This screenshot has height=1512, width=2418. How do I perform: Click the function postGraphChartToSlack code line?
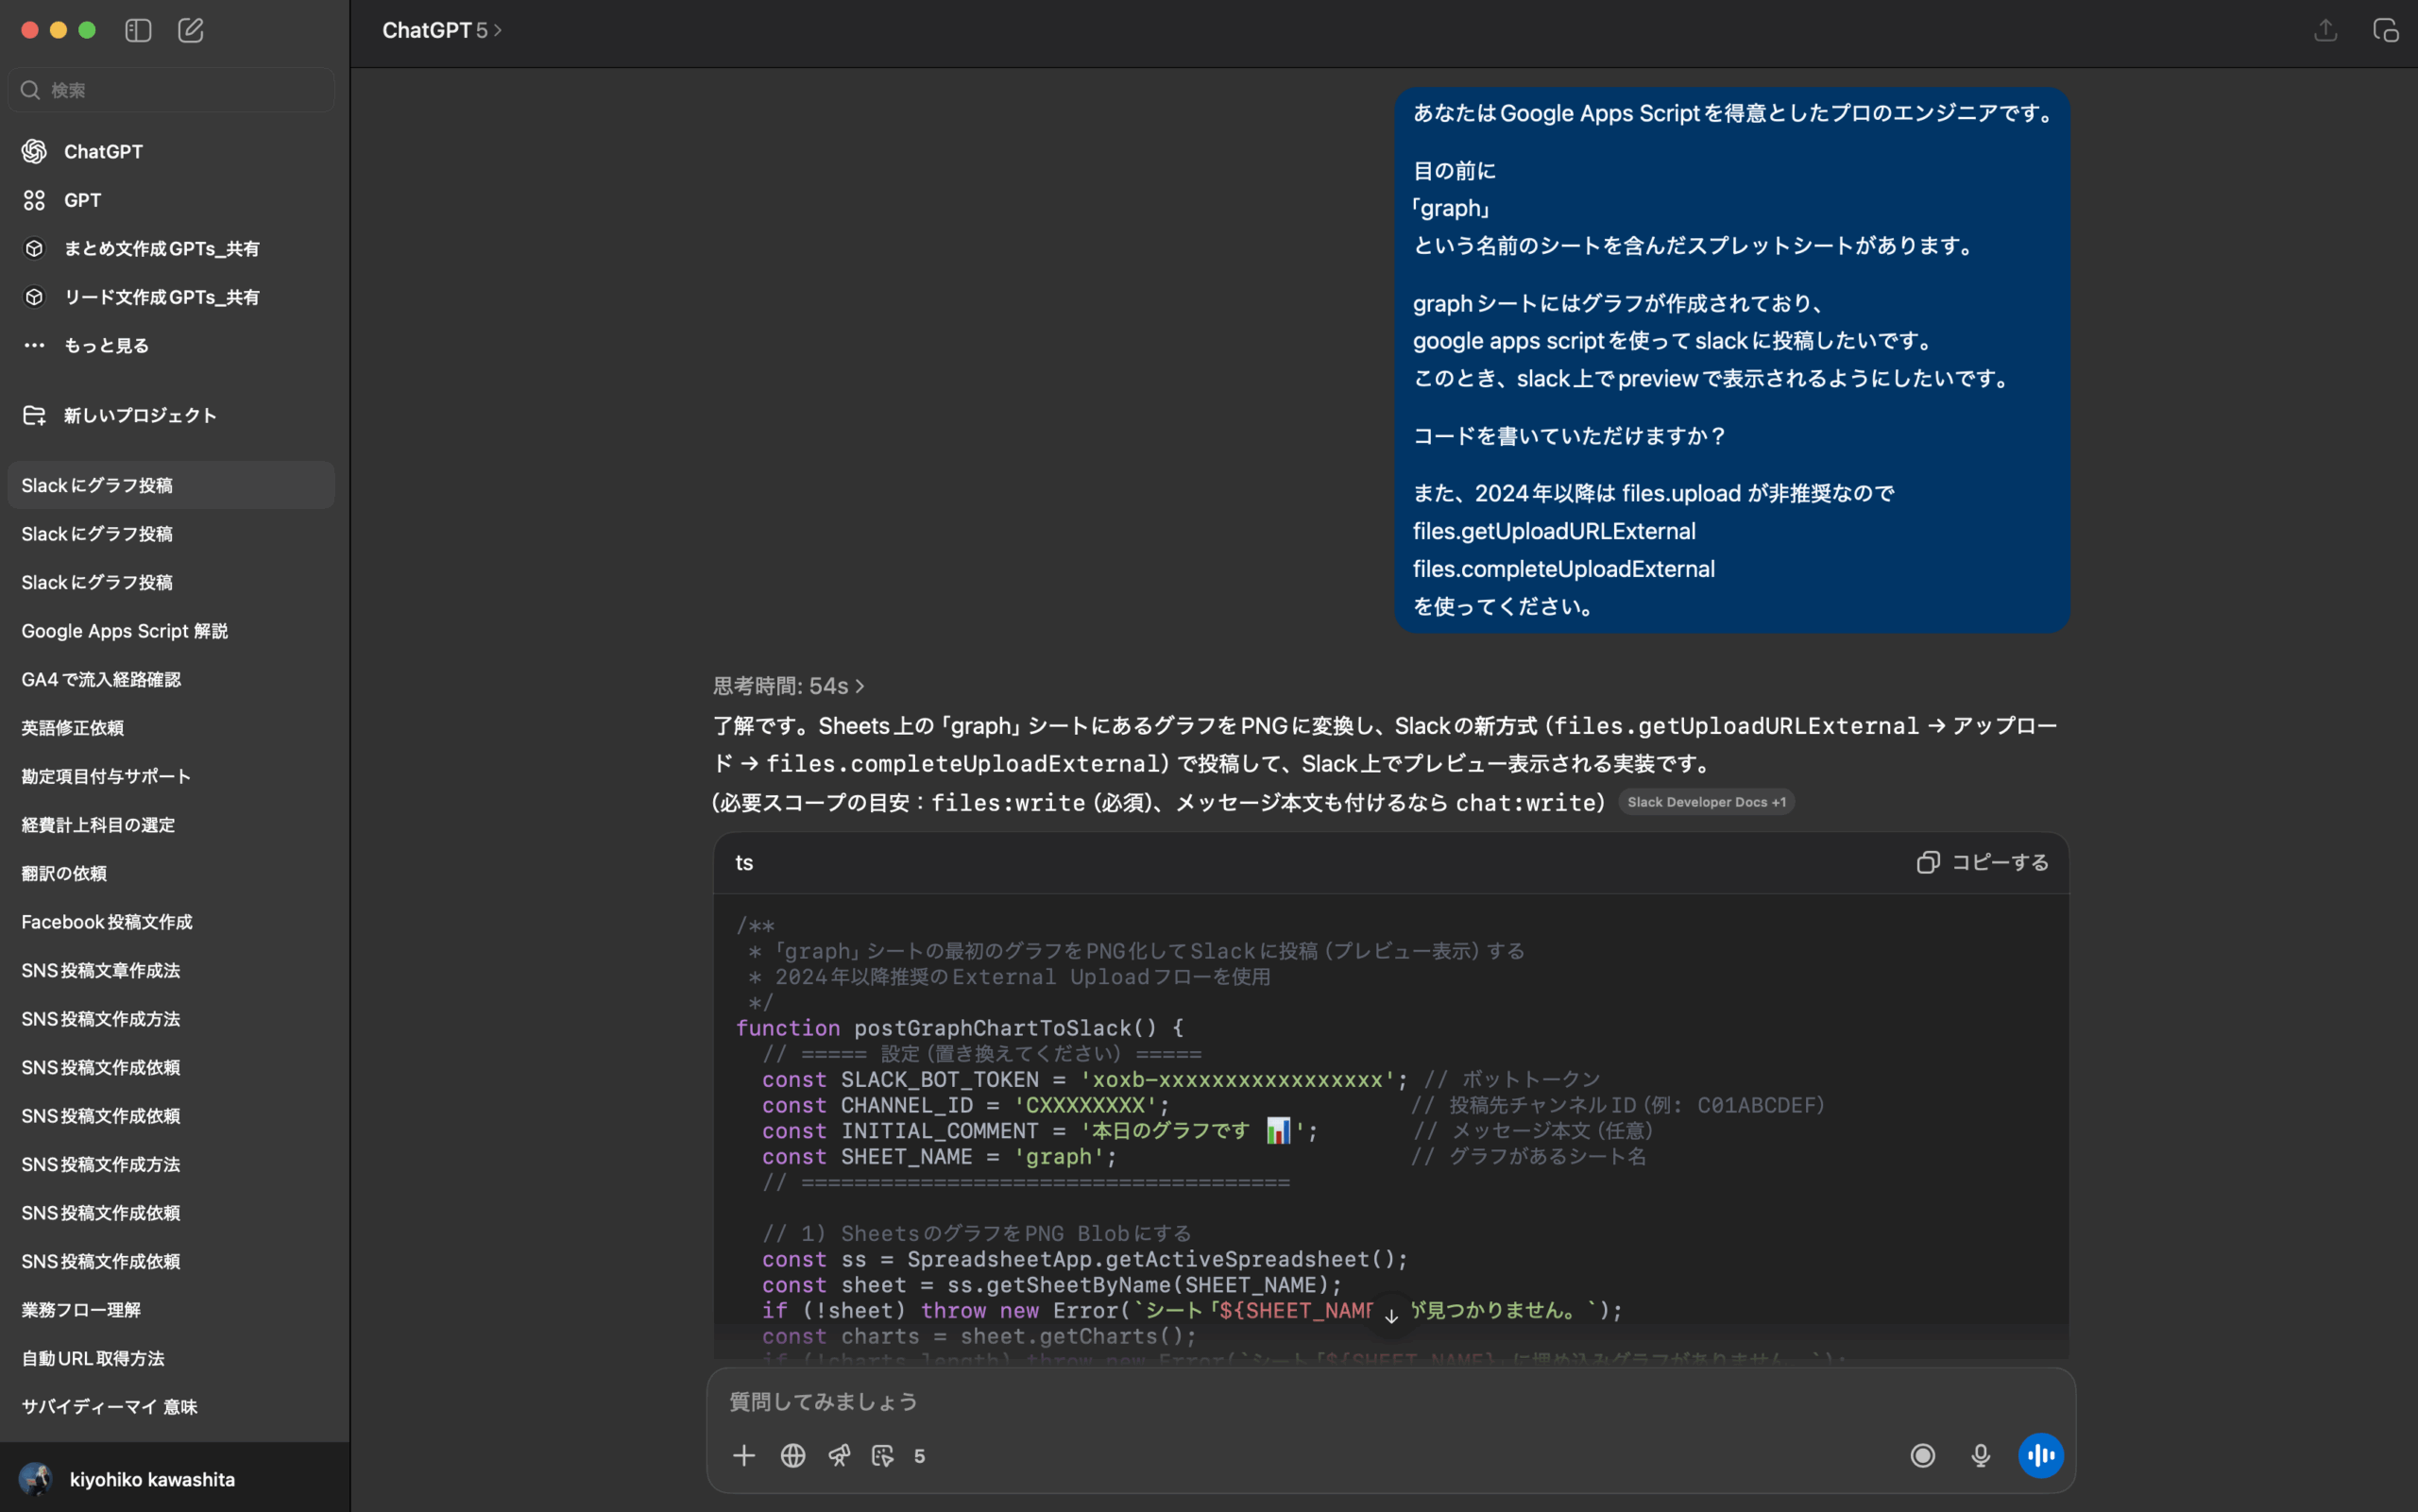tap(960, 1028)
